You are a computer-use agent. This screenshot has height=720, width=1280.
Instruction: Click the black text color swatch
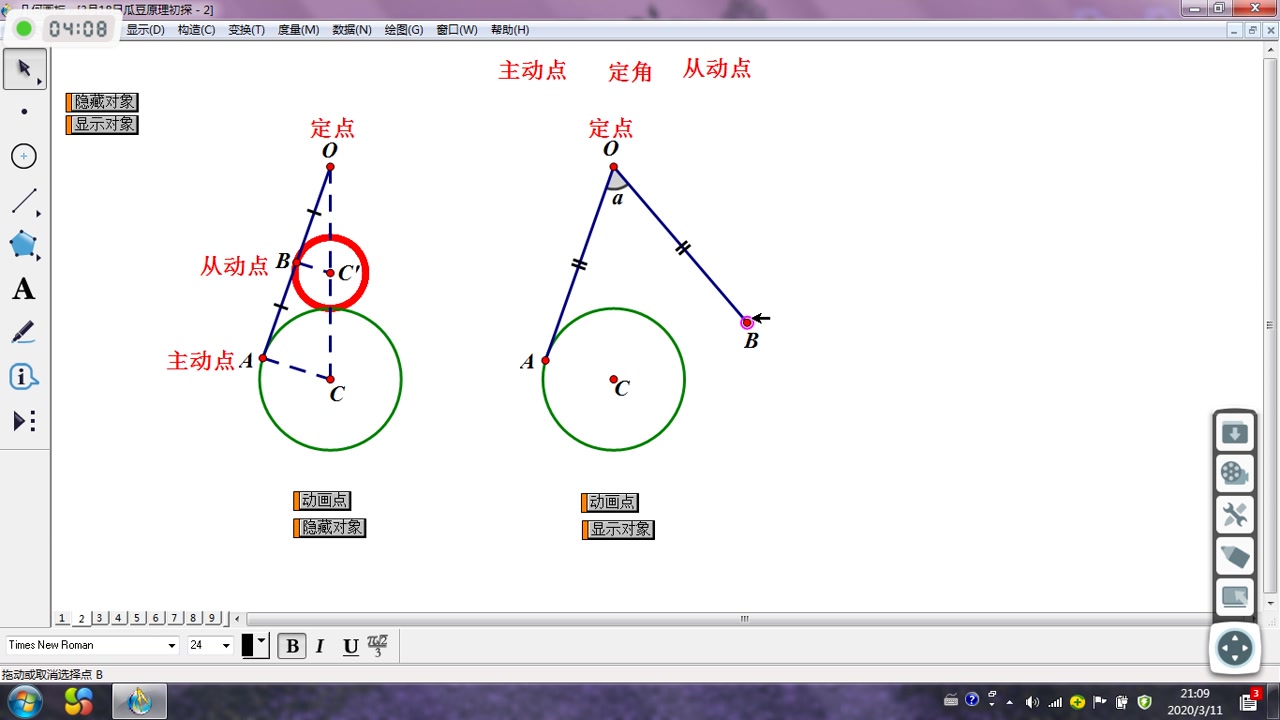coord(248,646)
